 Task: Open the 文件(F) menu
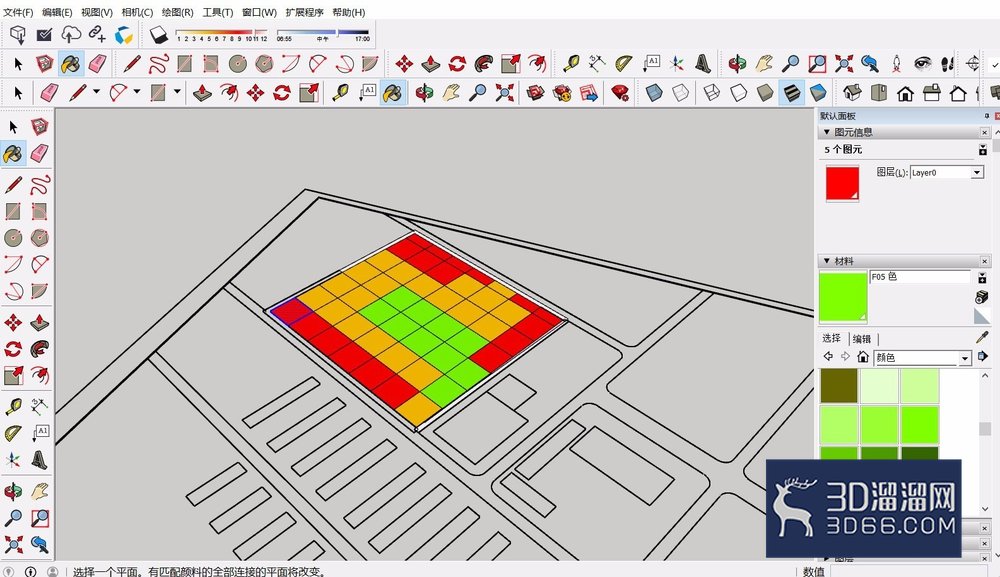tap(18, 12)
